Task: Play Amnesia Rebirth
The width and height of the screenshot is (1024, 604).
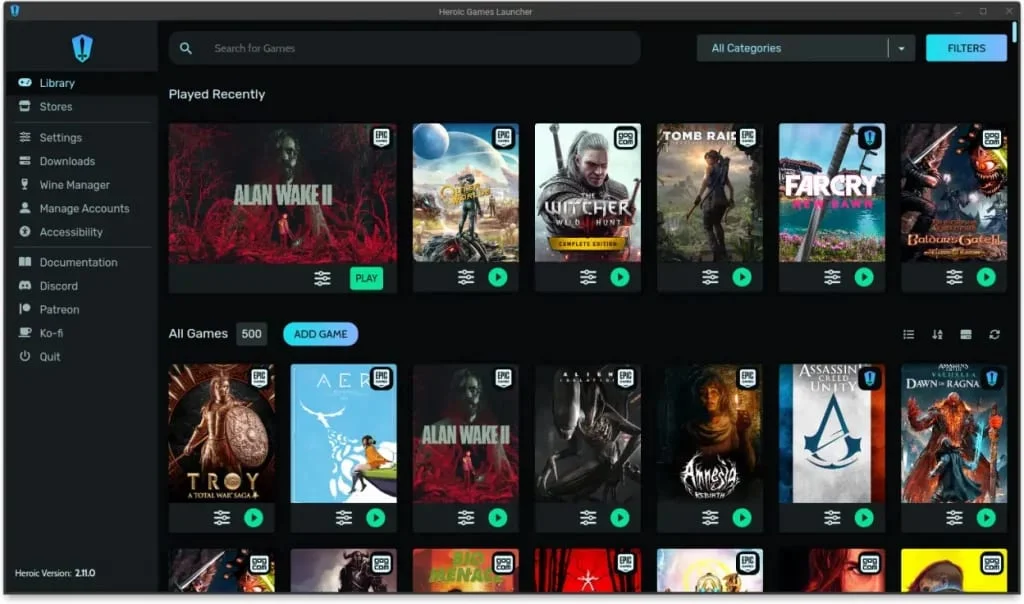Action: pyautogui.click(x=742, y=518)
